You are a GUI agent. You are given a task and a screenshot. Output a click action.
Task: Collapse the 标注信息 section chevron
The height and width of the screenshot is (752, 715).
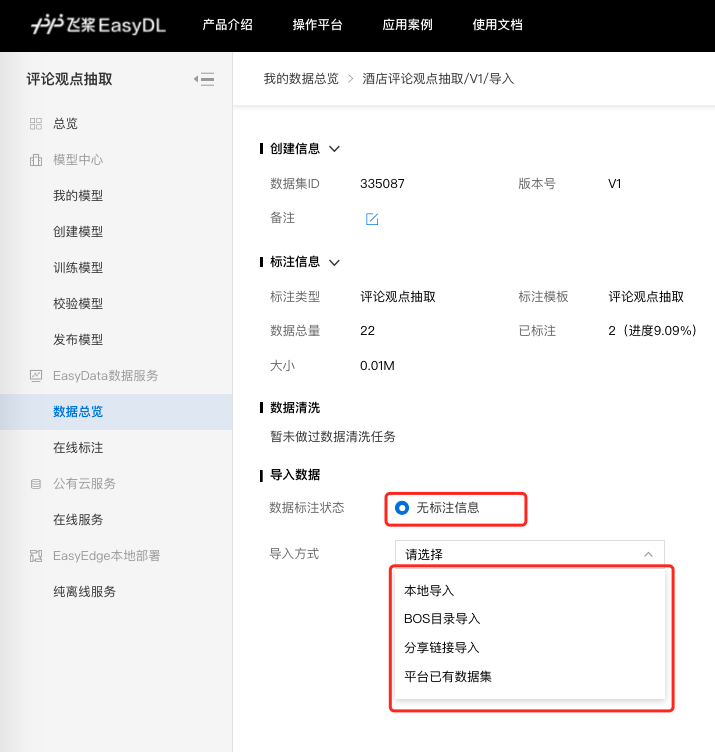[334, 262]
